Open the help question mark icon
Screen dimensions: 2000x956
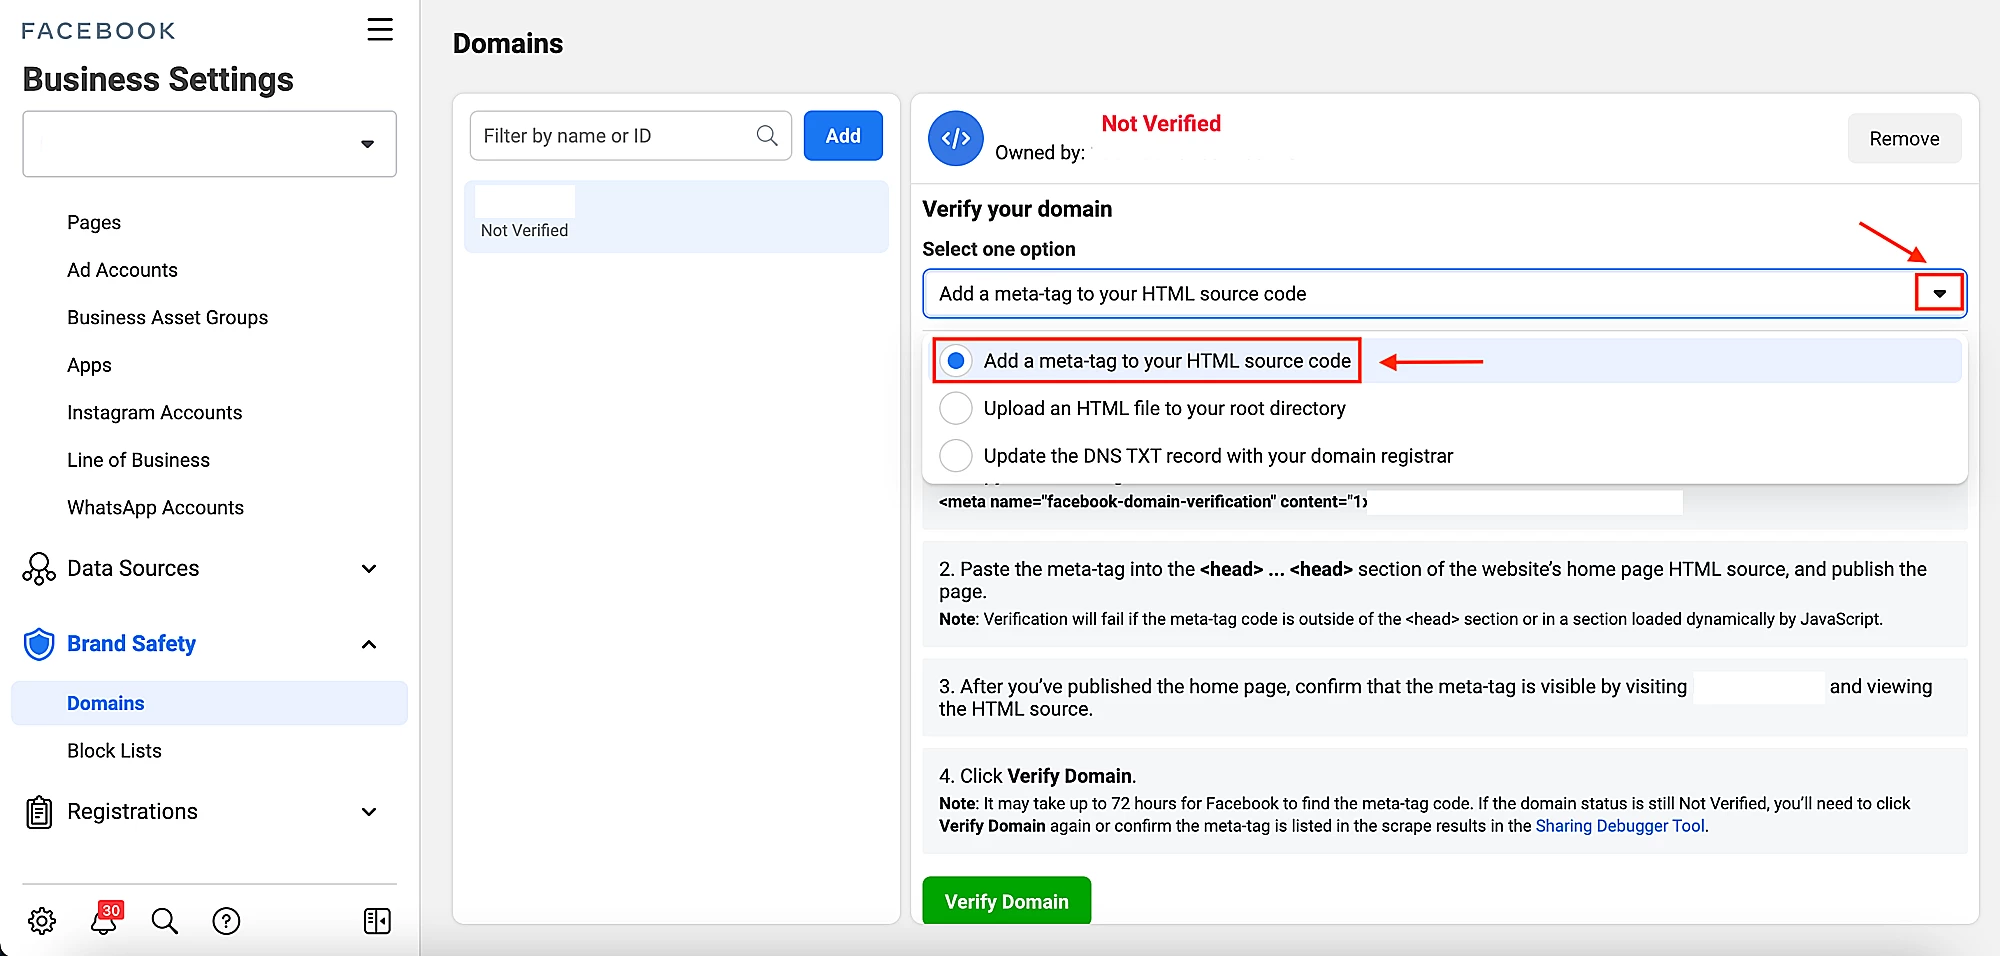pyautogui.click(x=227, y=921)
